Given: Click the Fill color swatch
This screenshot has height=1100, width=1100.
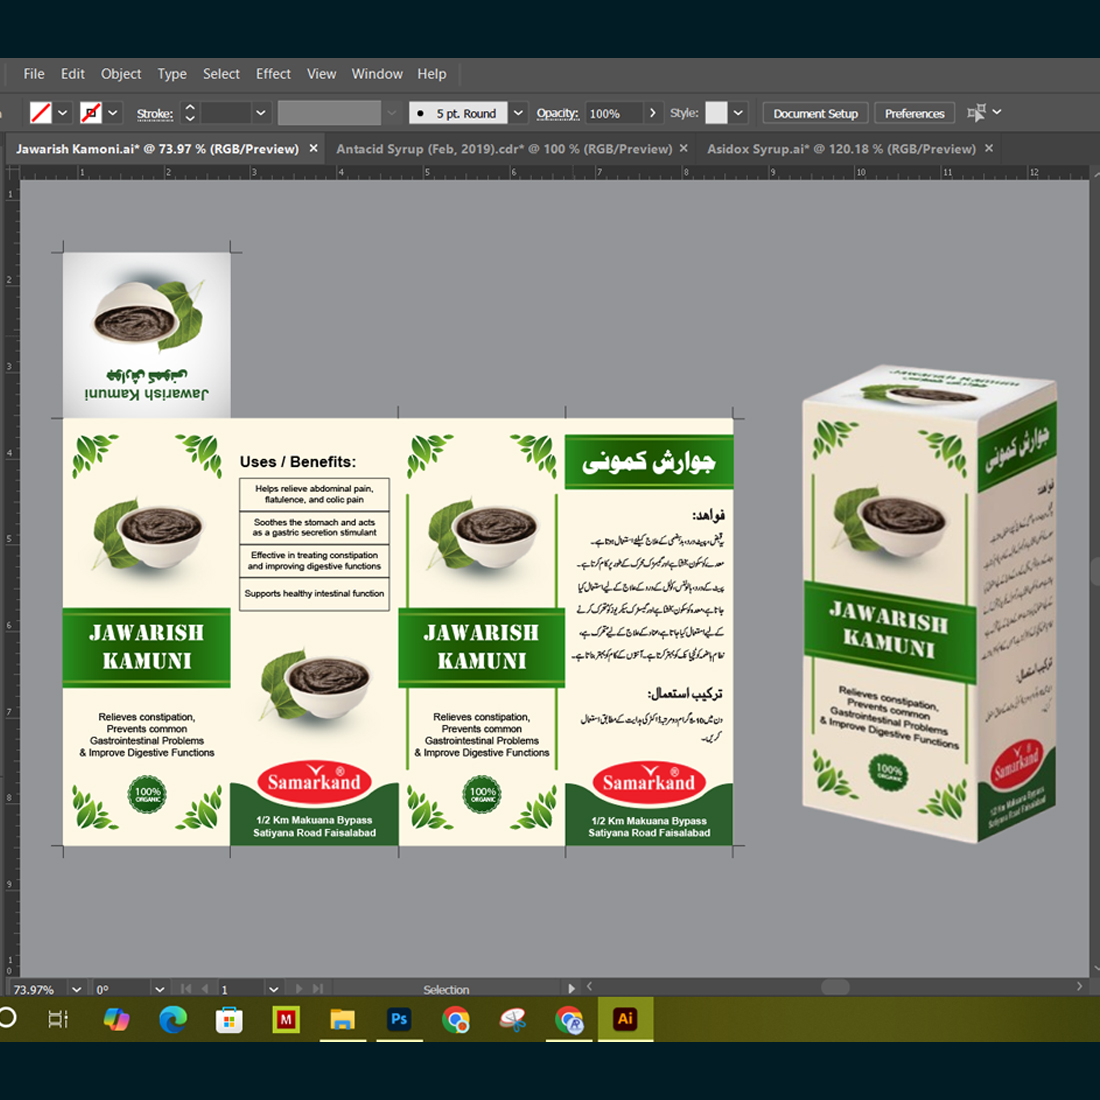Looking at the screenshot, I should point(41,113).
